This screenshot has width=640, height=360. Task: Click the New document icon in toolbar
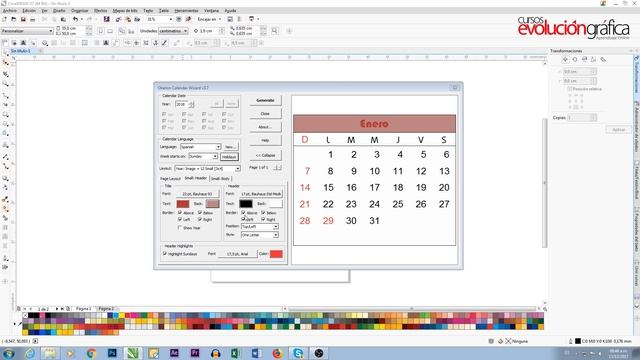click(x=5, y=19)
